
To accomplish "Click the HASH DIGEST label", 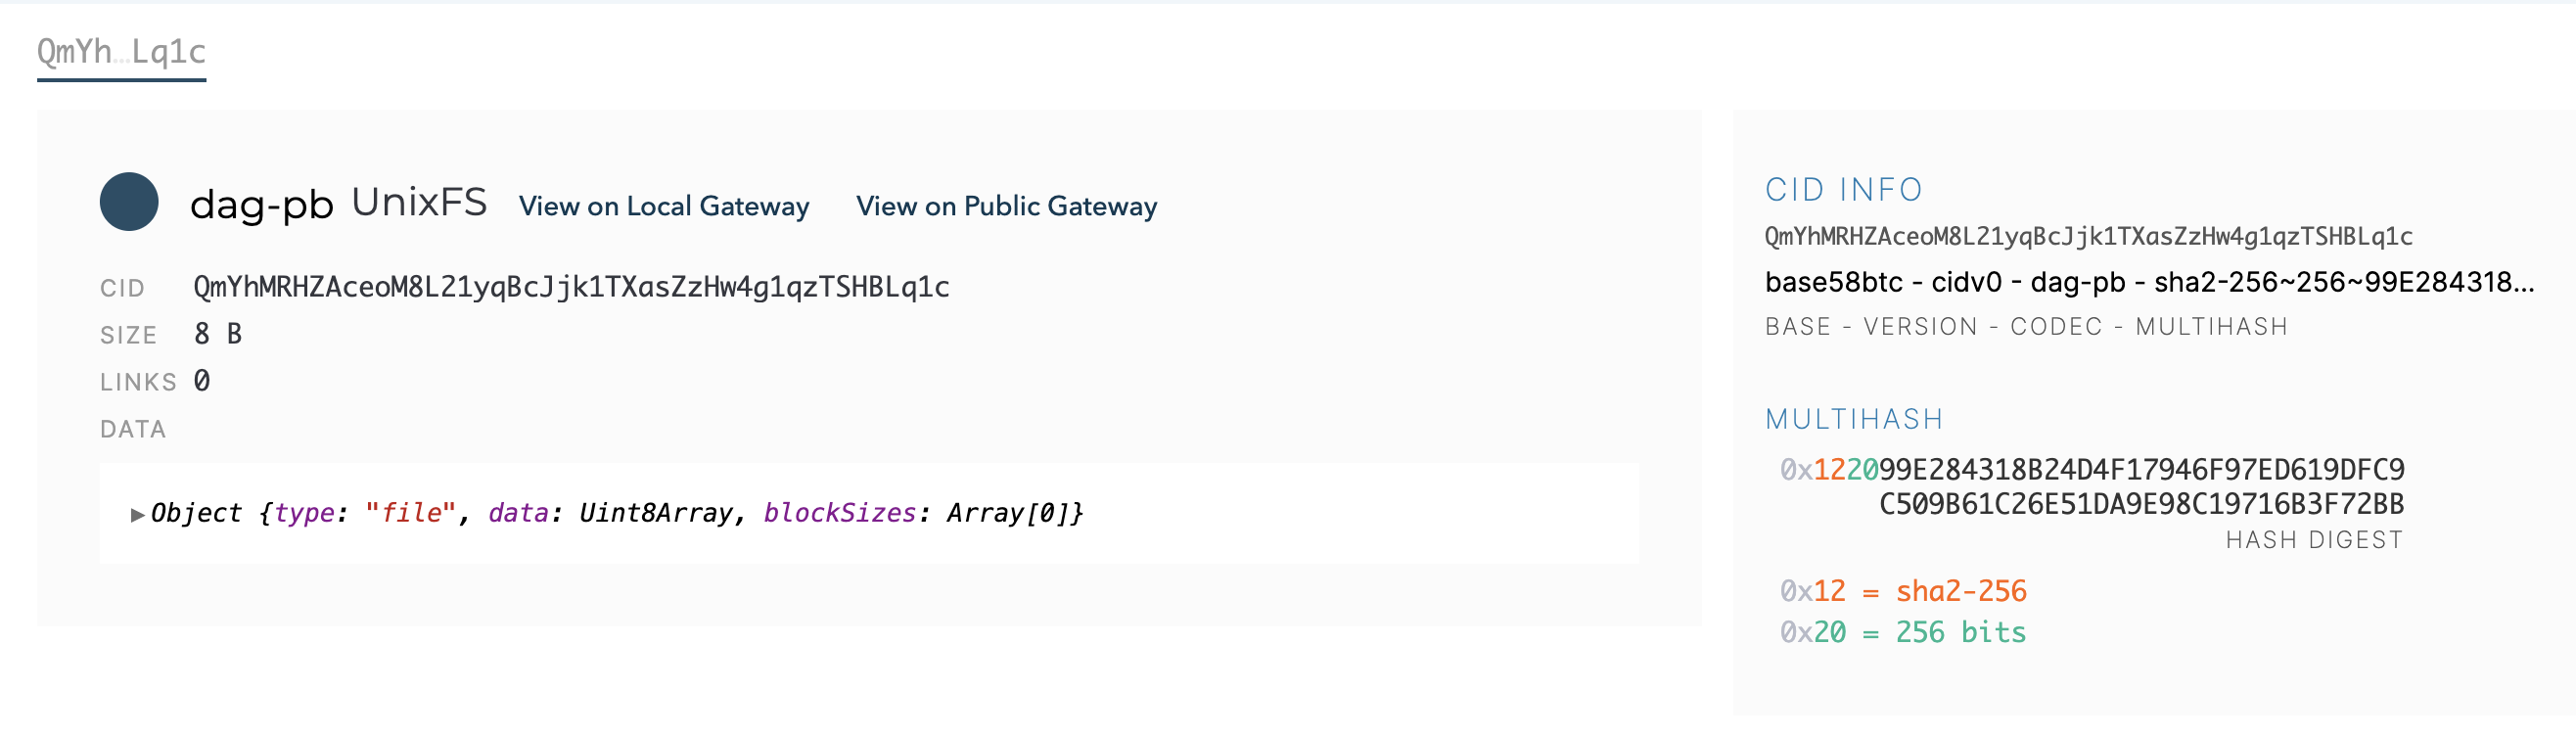I will [x=2313, y=540].
